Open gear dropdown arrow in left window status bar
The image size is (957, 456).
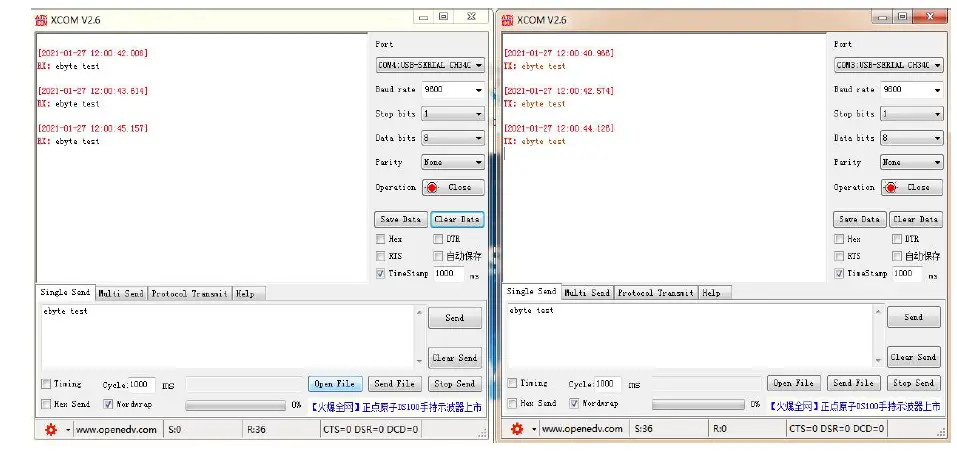point(68,430)
